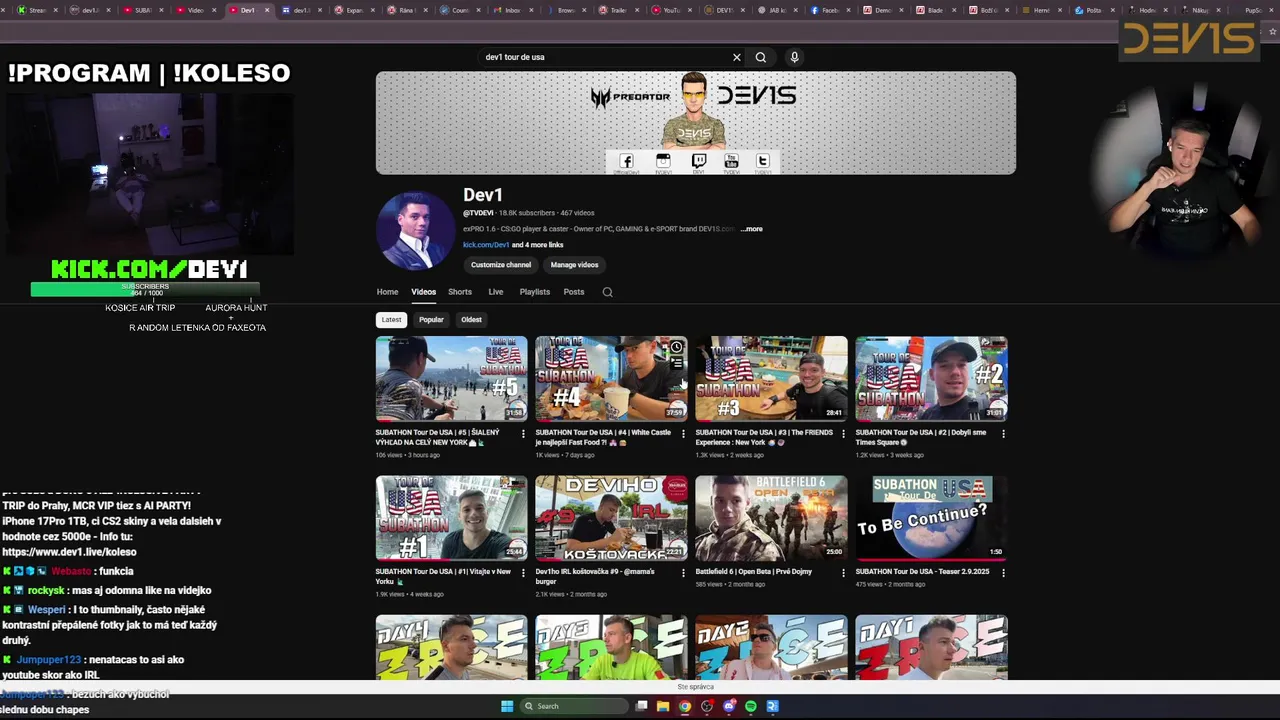The width and height of the screenshot is (1280, 720).
Task: Open the Tour De USA #1 thumbnail
Action: coord(451,518)
